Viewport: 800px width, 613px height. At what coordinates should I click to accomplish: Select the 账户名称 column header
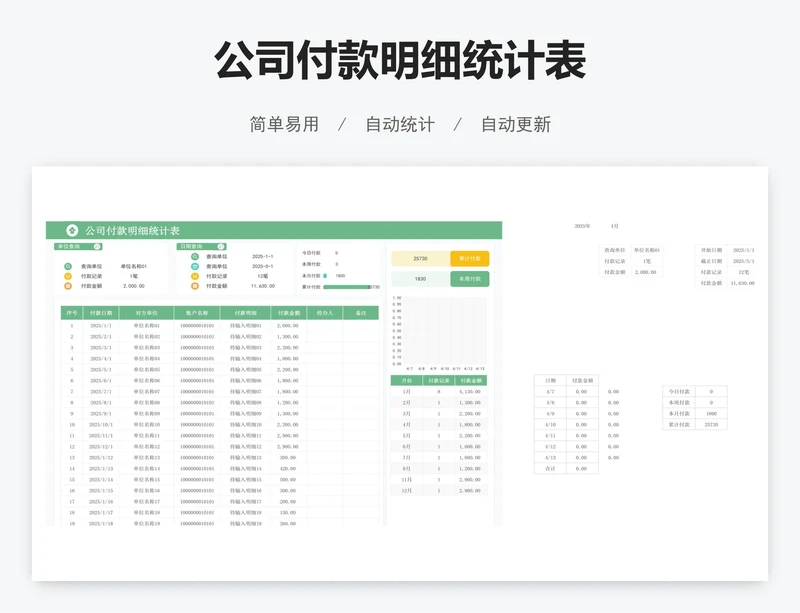pos(197,313)
